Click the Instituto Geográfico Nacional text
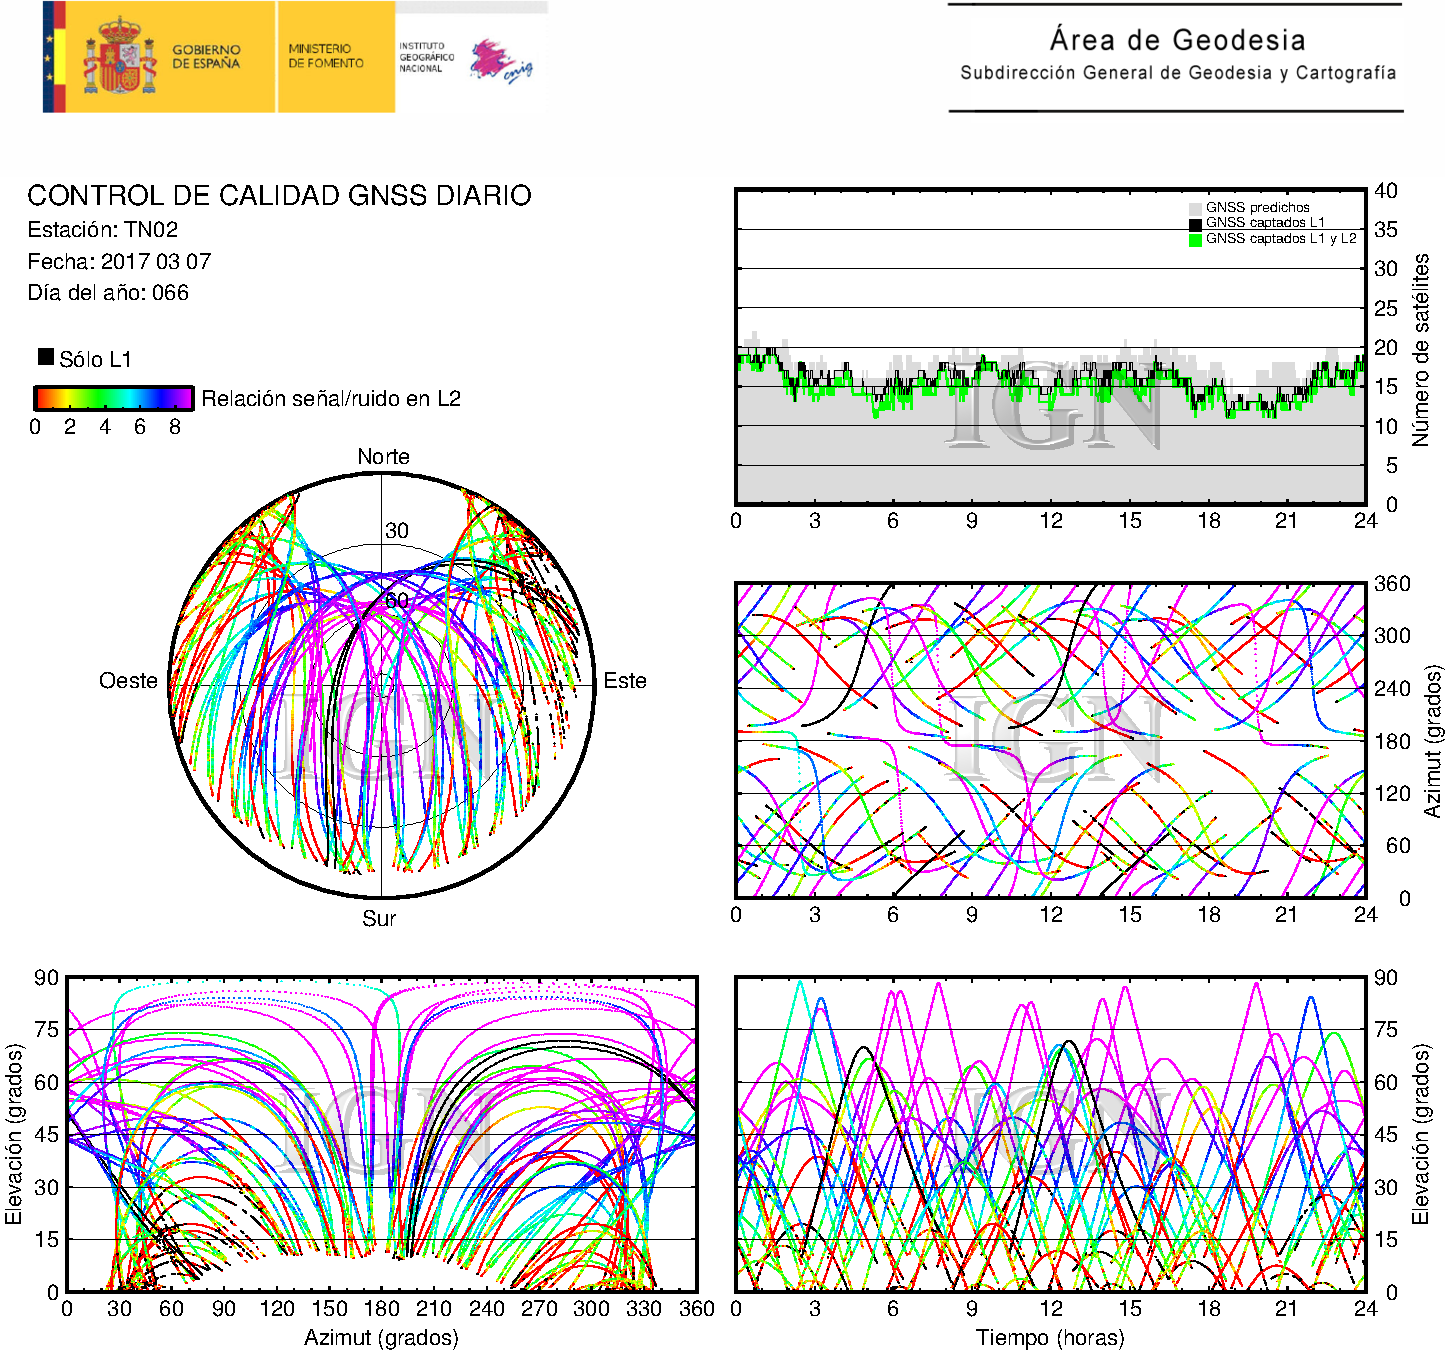The height and width of the screenshot is (1350, 1445). 426,57
